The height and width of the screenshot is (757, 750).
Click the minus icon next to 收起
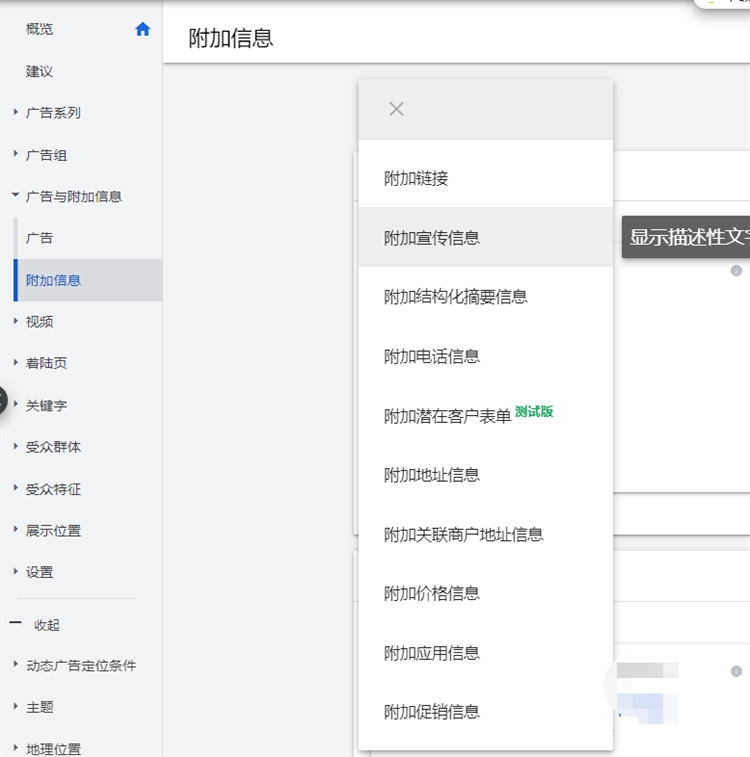click(x=15, y=623)
